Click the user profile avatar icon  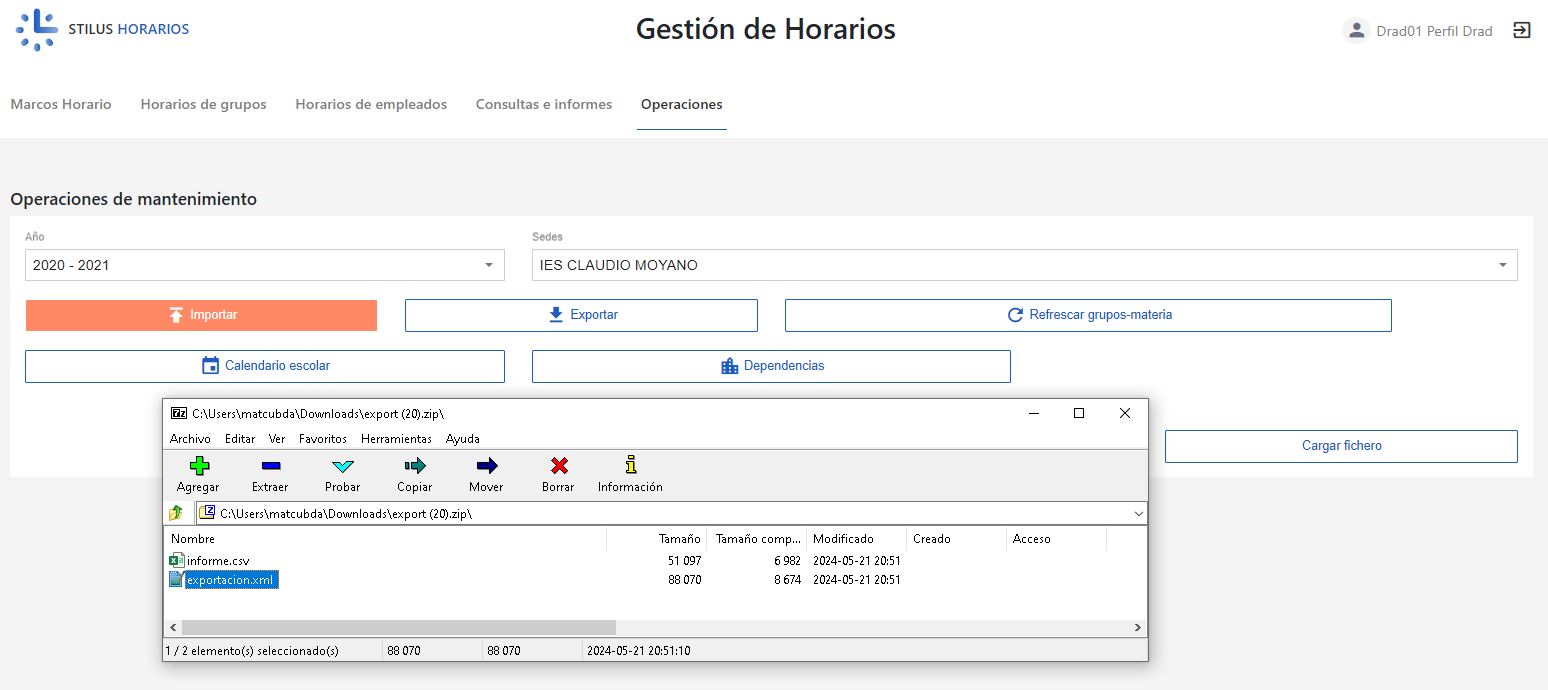coord(1356,31)
